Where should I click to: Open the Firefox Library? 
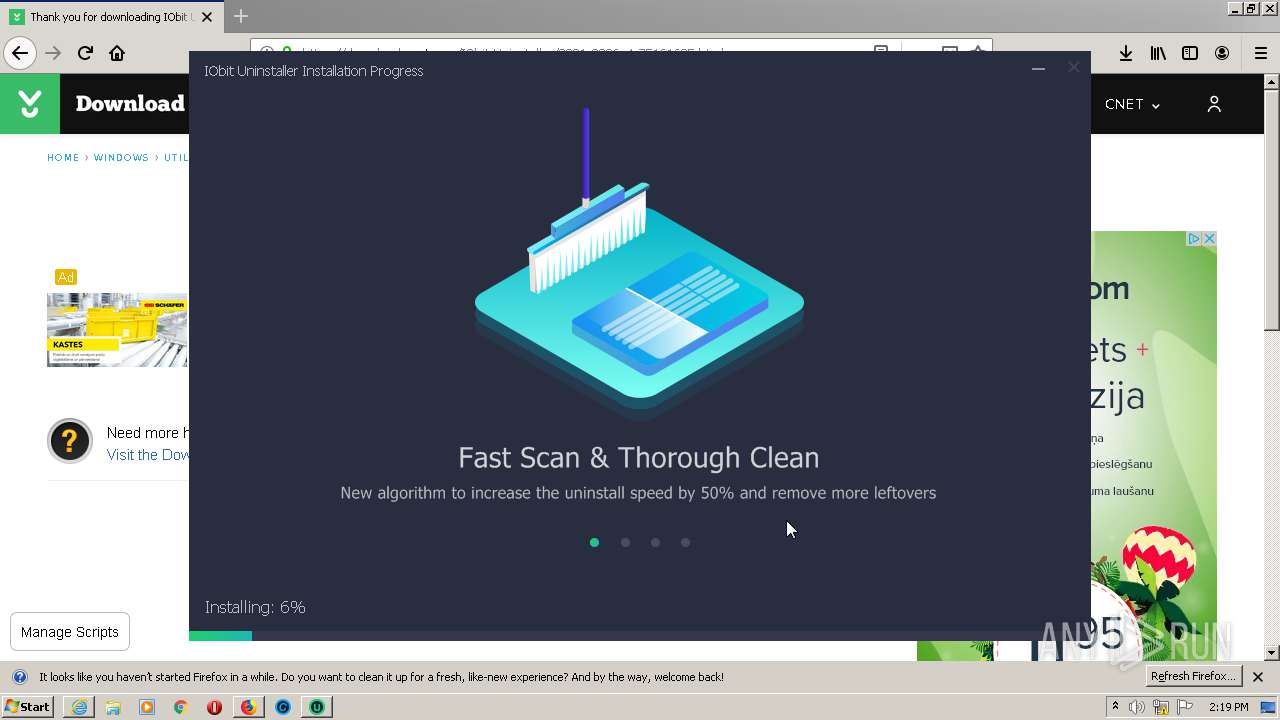(1158, 53)
